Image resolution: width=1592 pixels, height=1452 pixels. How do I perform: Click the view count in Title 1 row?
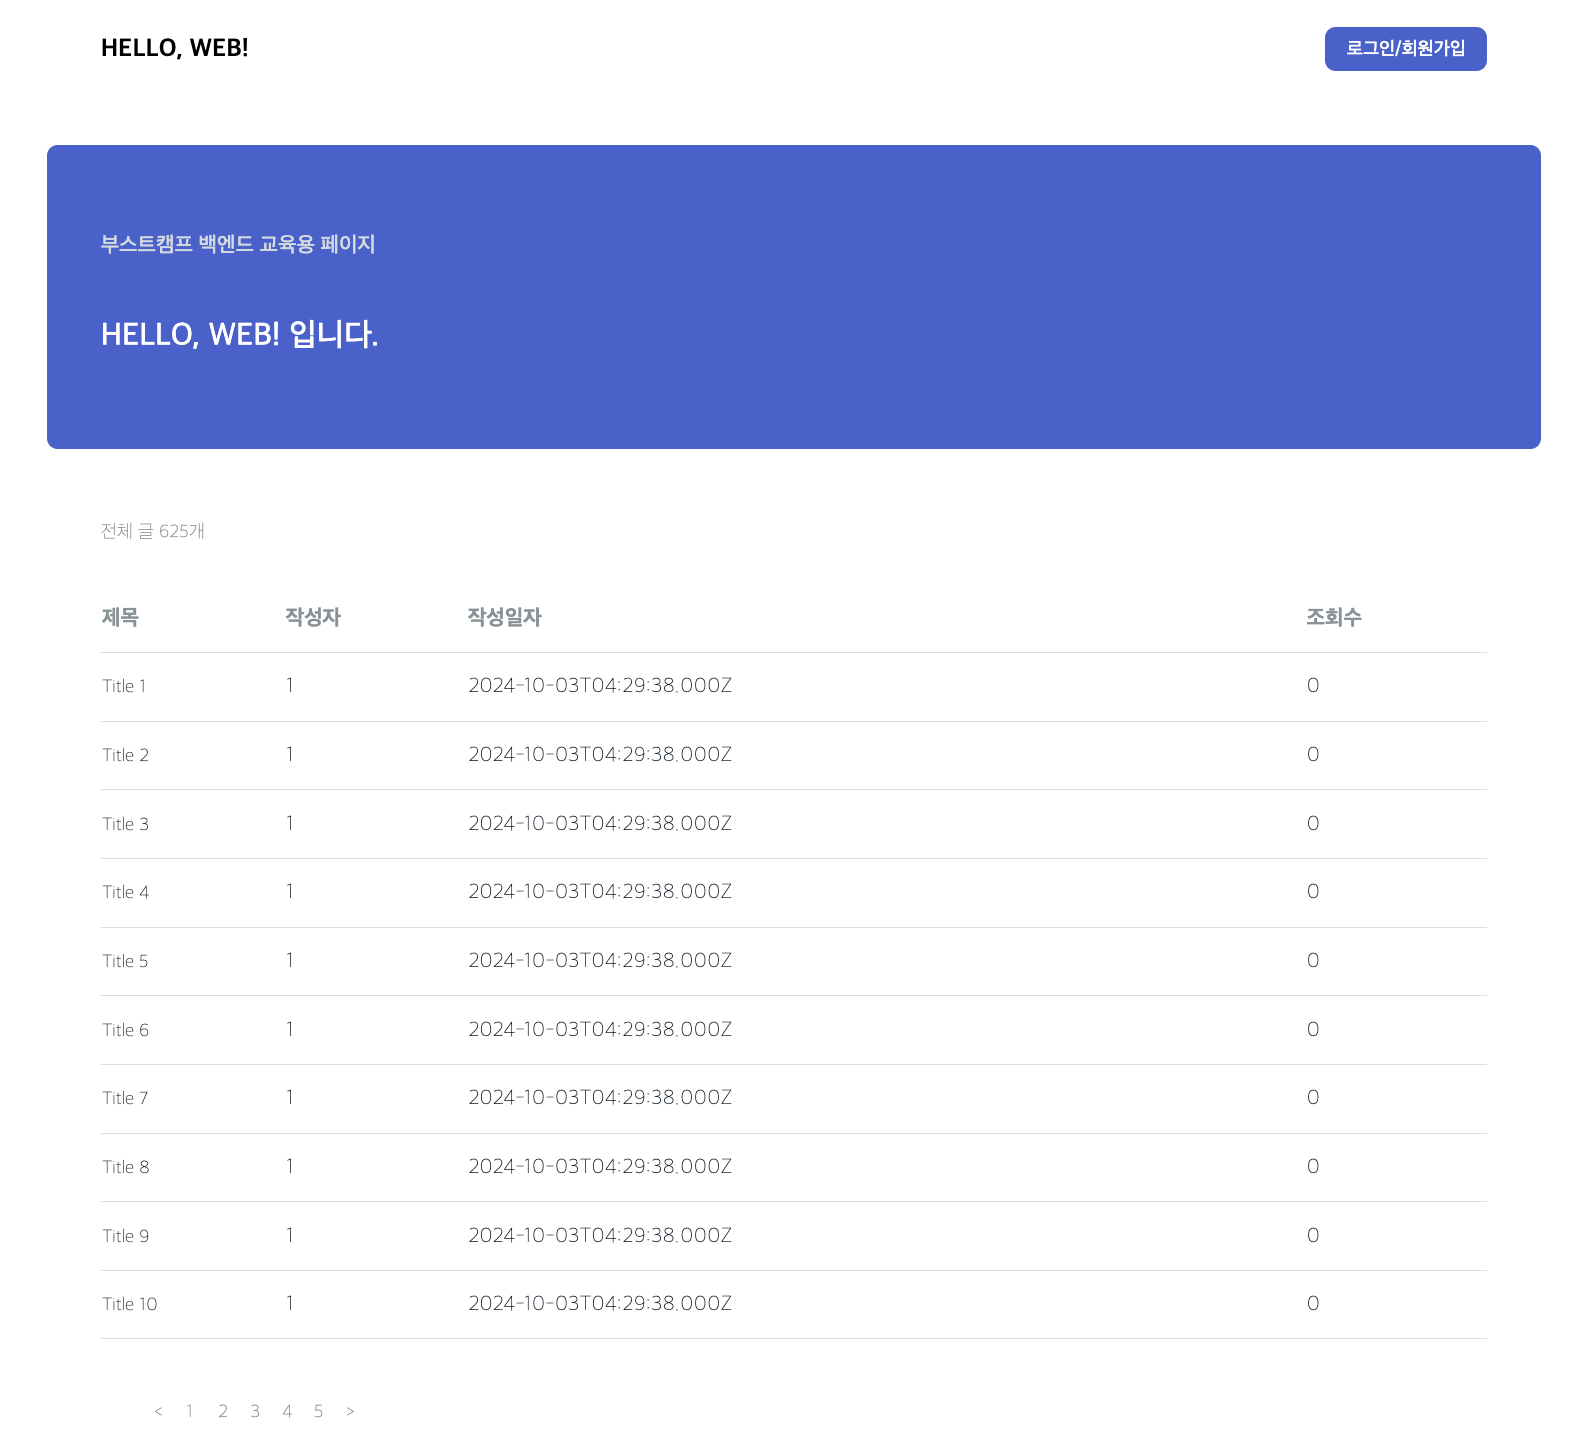[x=1313, y=685]
